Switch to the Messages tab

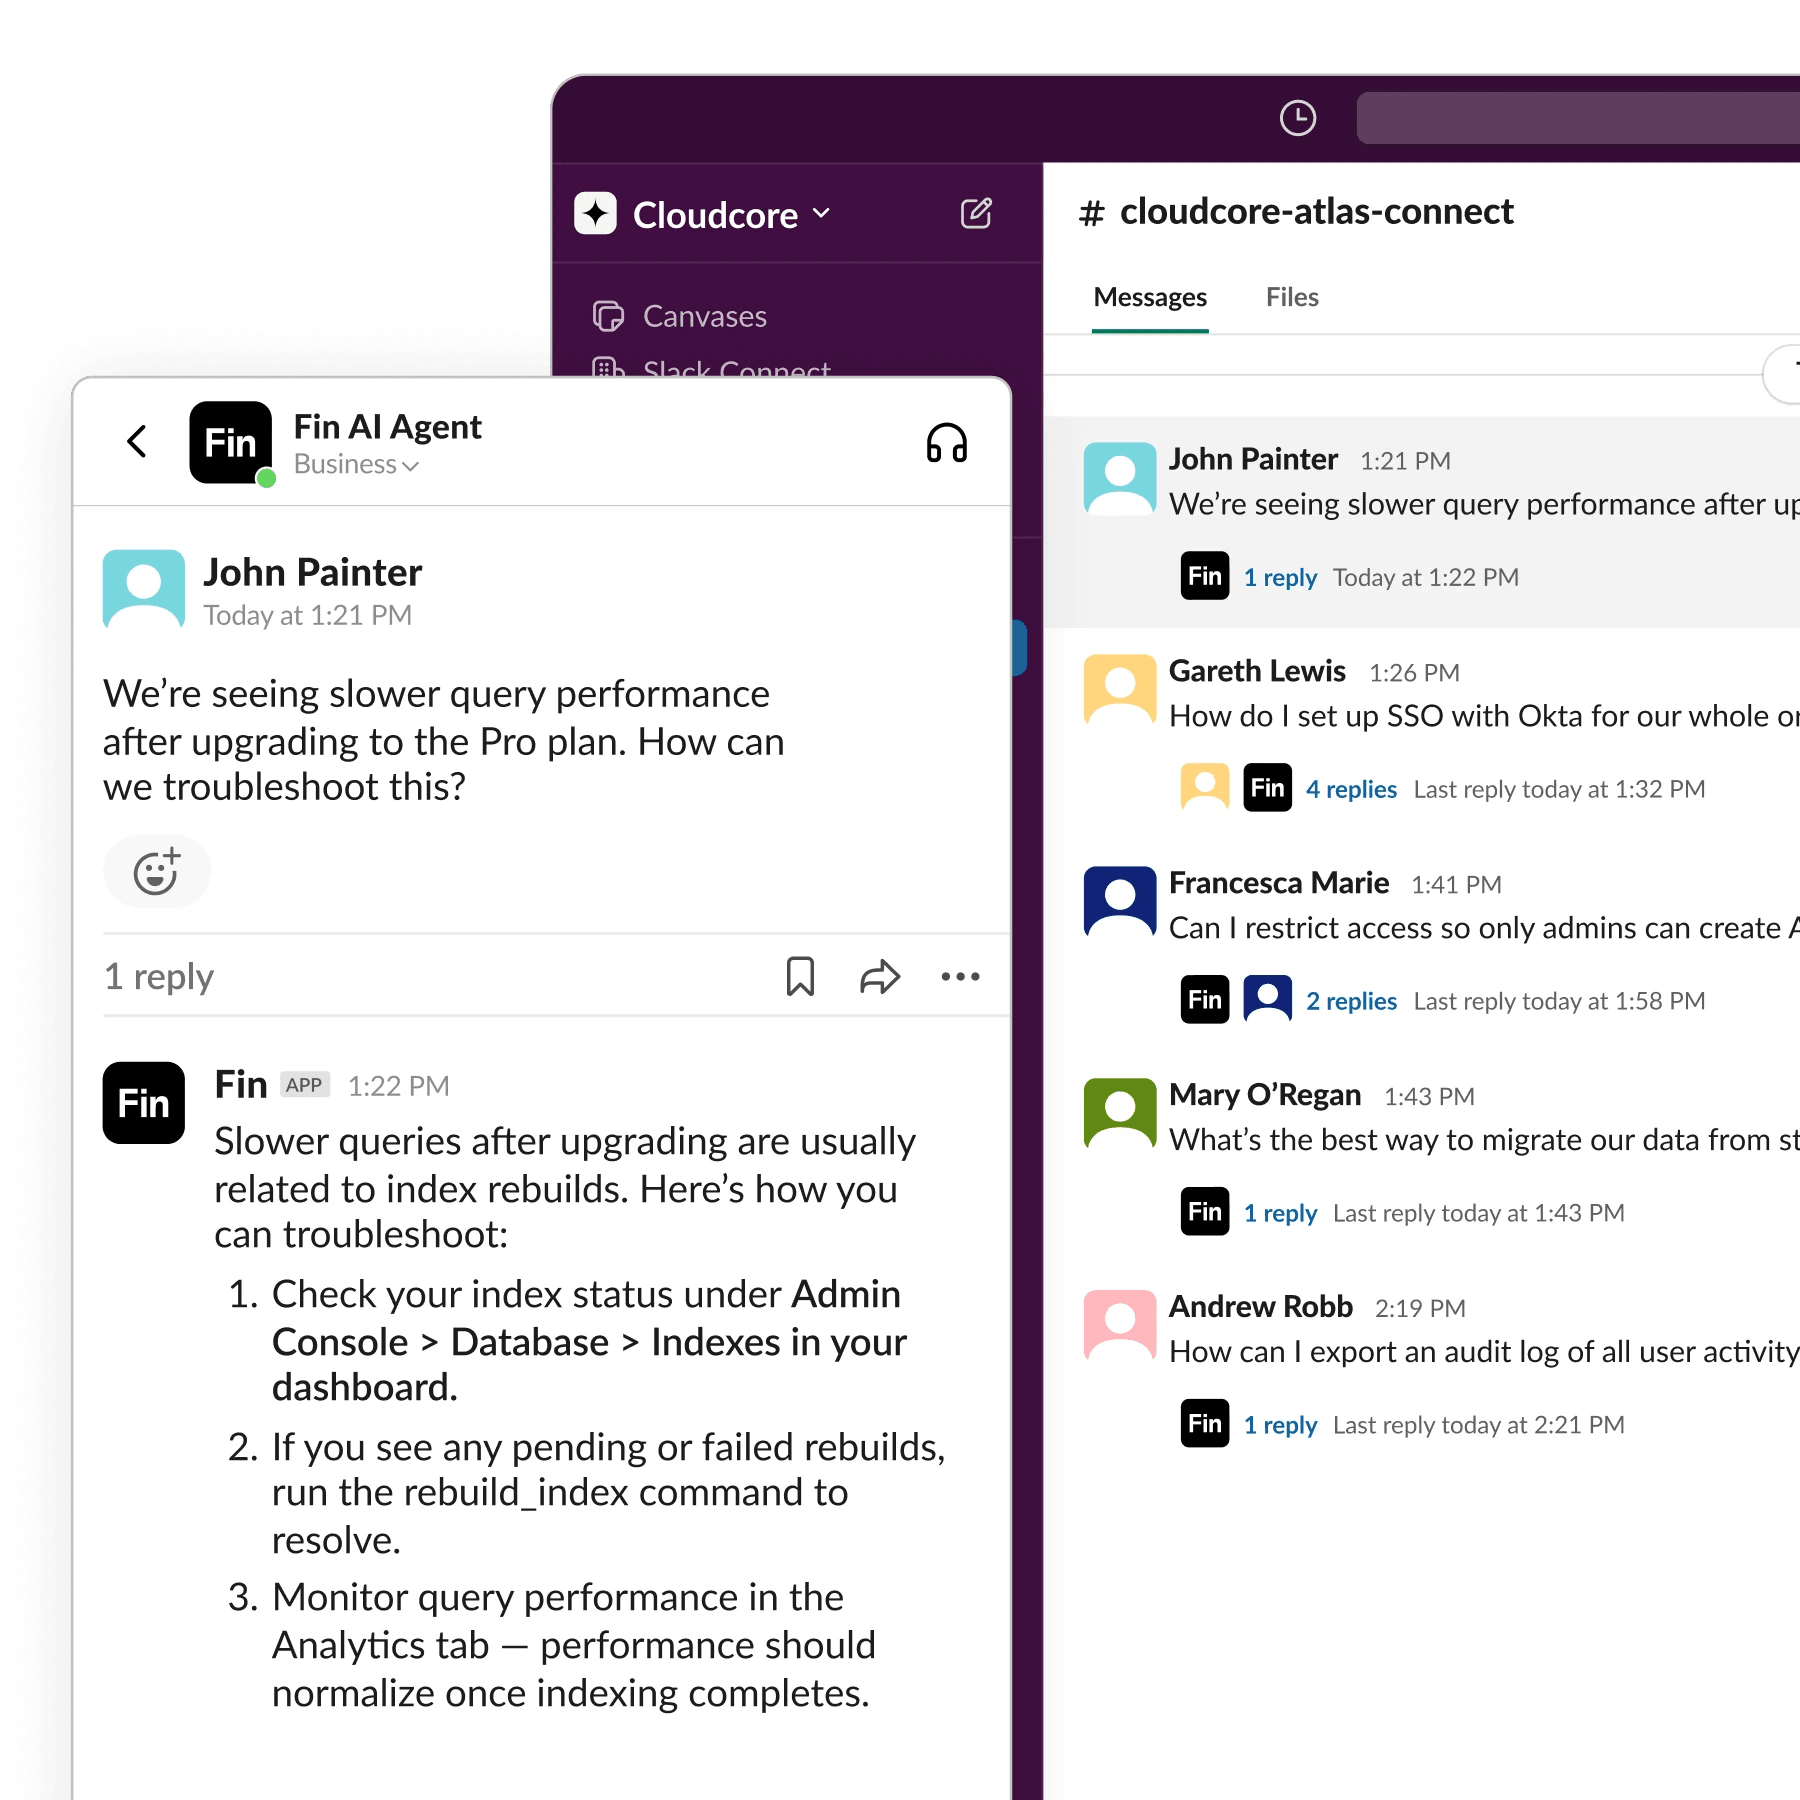tap(1150, 297)
